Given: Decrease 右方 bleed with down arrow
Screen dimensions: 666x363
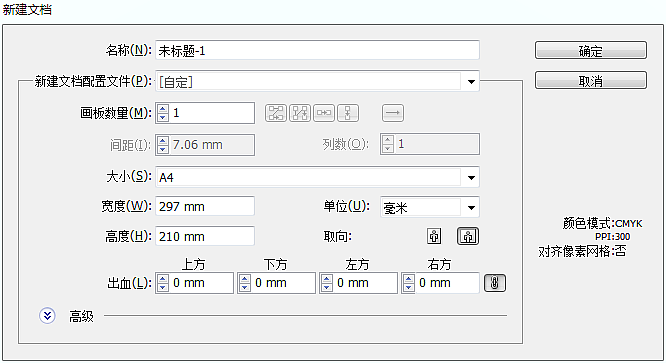Looking at the screenshot, I should [x=409, y=287].
